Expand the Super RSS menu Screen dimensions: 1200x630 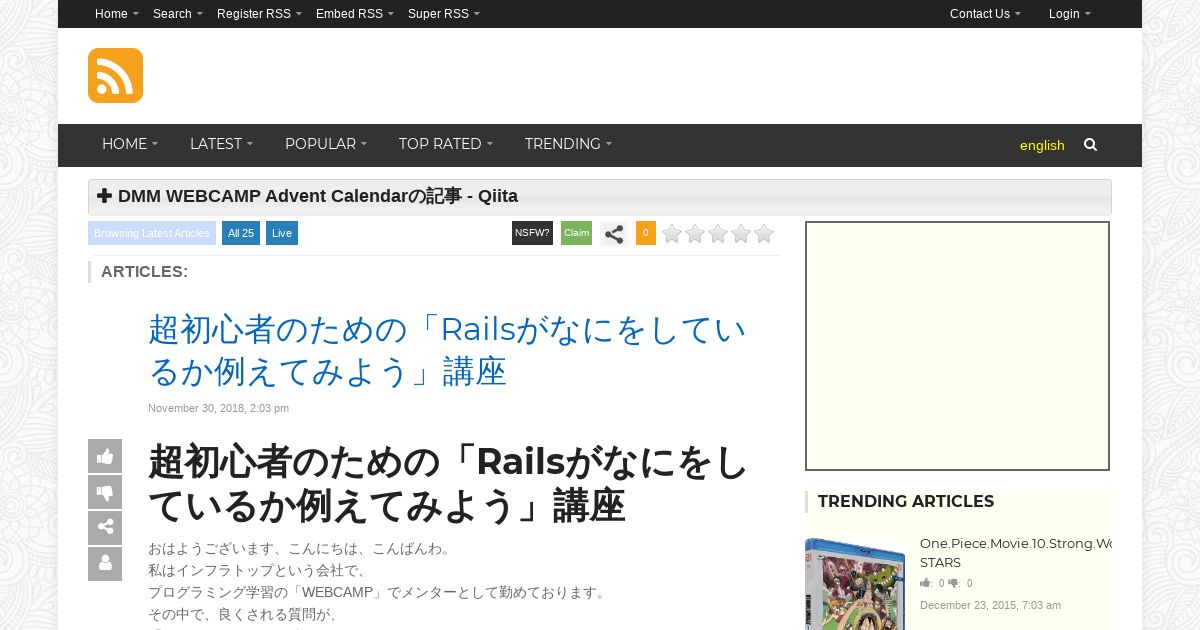point(444,14)
